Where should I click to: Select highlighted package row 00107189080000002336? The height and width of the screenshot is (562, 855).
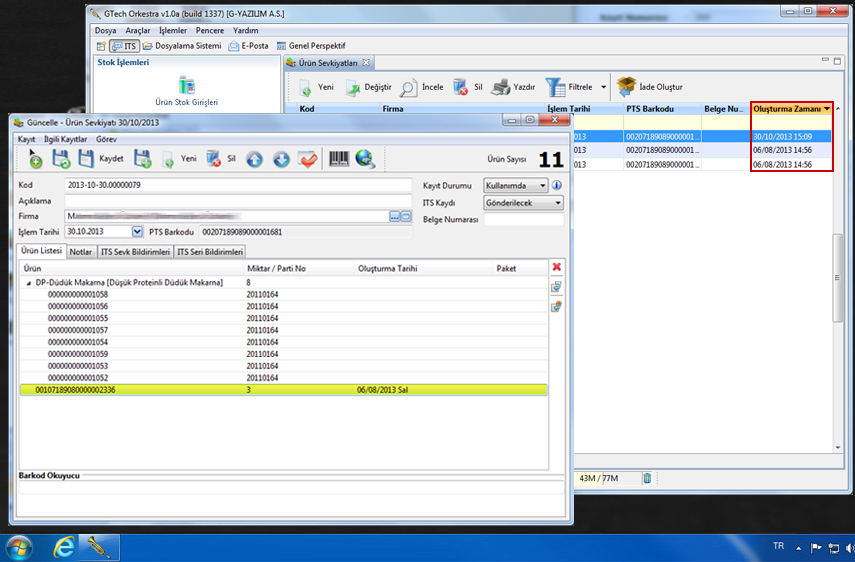pos(284,390)
